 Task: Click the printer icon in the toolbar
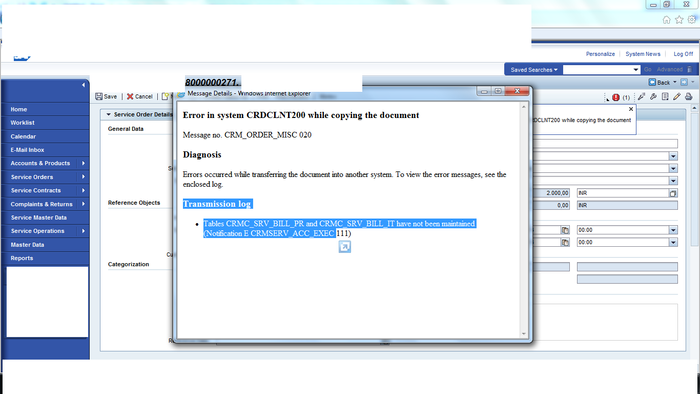pos(688,96)
